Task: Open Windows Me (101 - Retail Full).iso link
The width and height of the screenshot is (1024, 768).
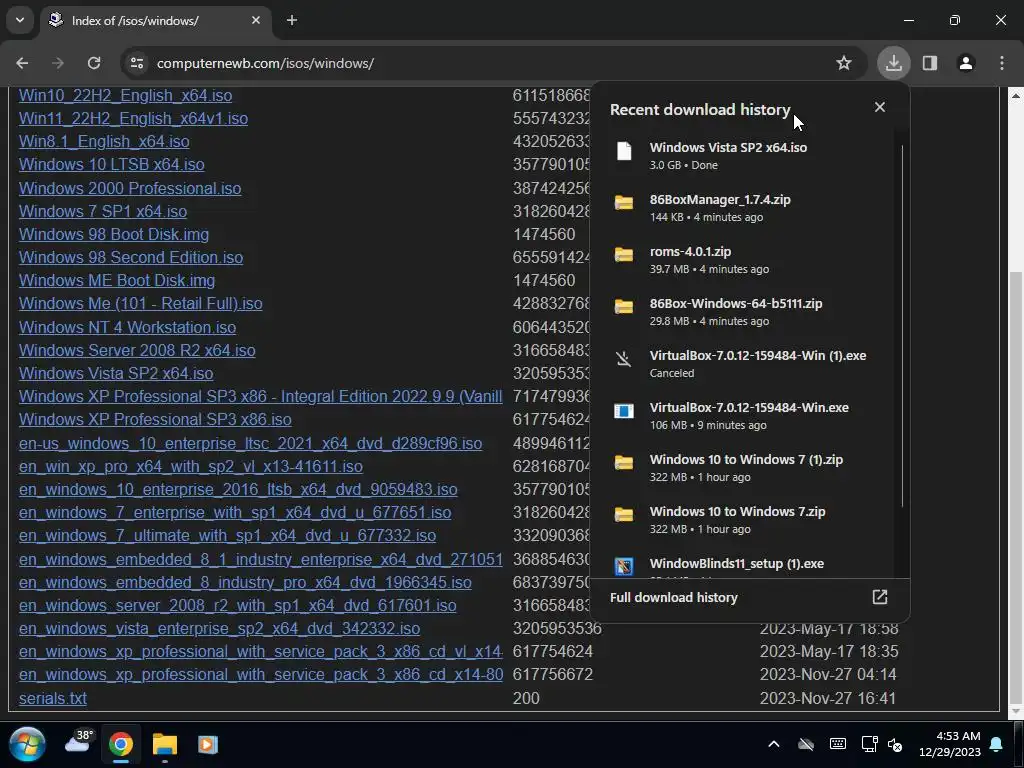Action: coord(140,303)
